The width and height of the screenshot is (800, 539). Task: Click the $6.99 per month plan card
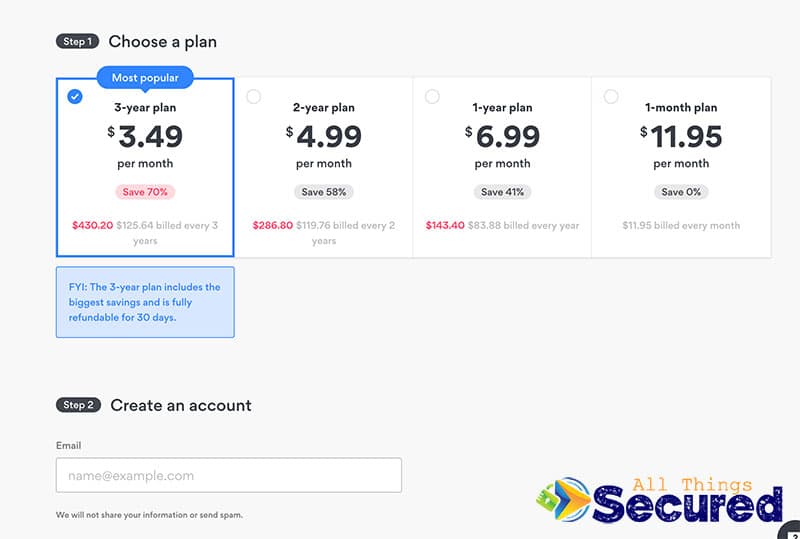(x=502, y=167)
